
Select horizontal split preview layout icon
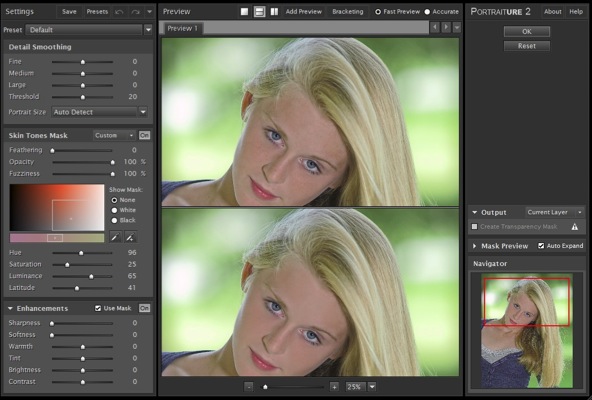click(x=259, y=12)
